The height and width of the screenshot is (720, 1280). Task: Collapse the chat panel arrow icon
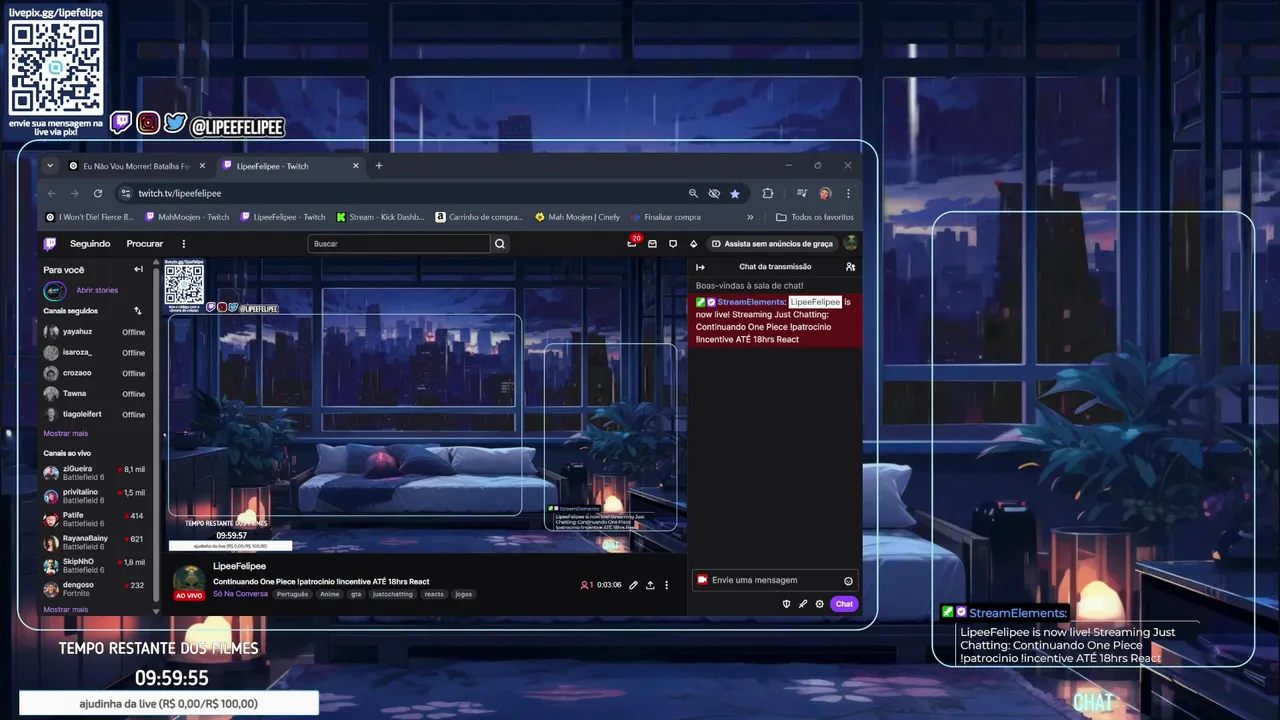(700, 267)
